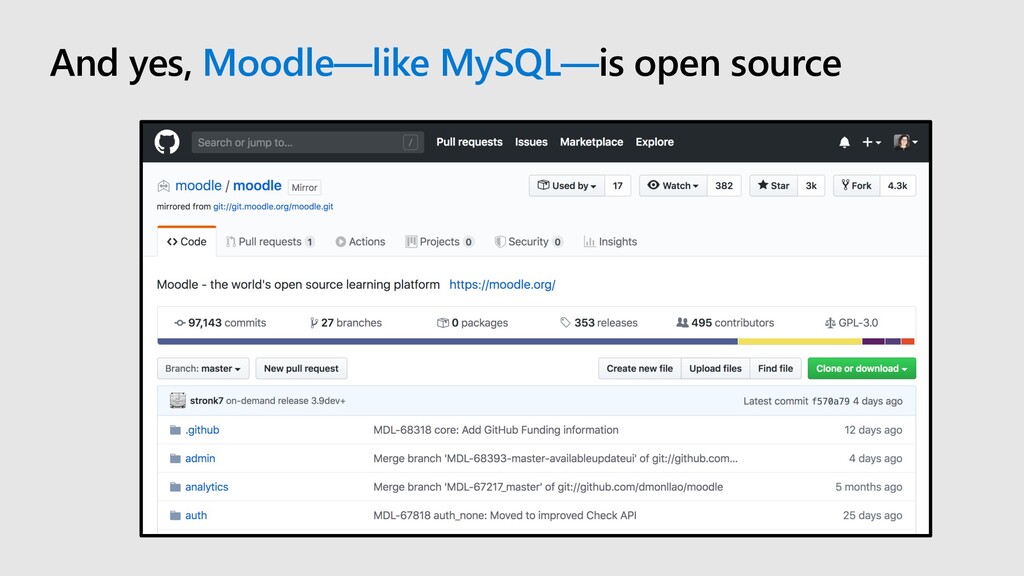This screenshot has height=576, width=1024.
Task: Open the Clone or download dropdown
Action: pyautogui.click(x=861, y=368)
